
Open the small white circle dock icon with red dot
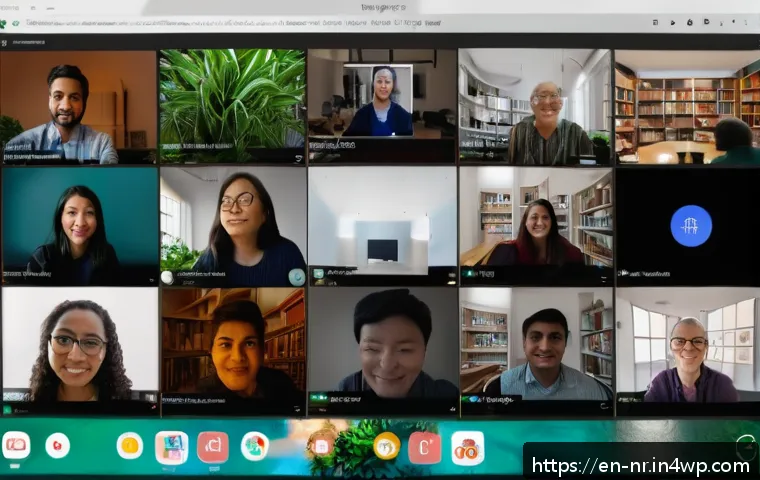click(x=58, y=446)
